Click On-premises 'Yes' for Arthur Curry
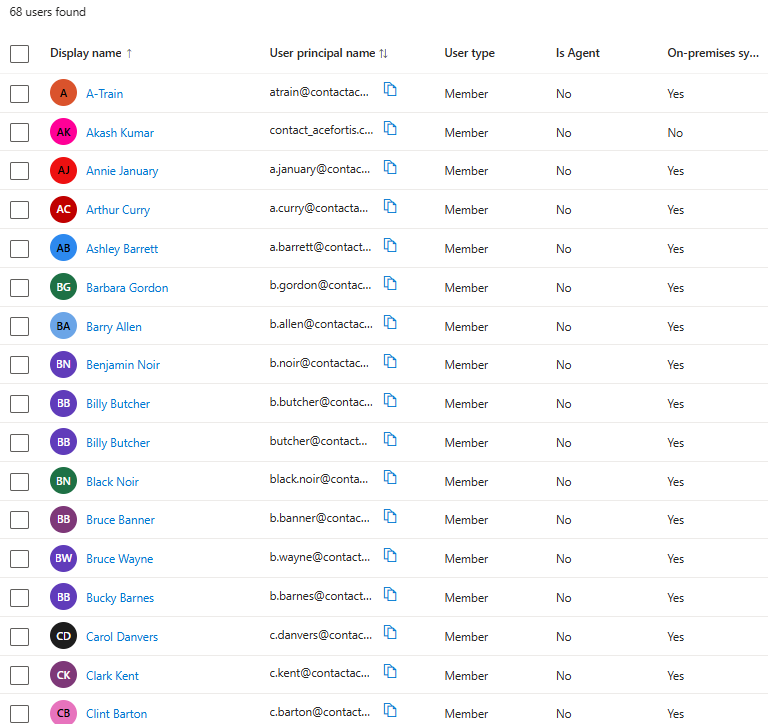Screen dimensions: 768x724 coord(675,210)
